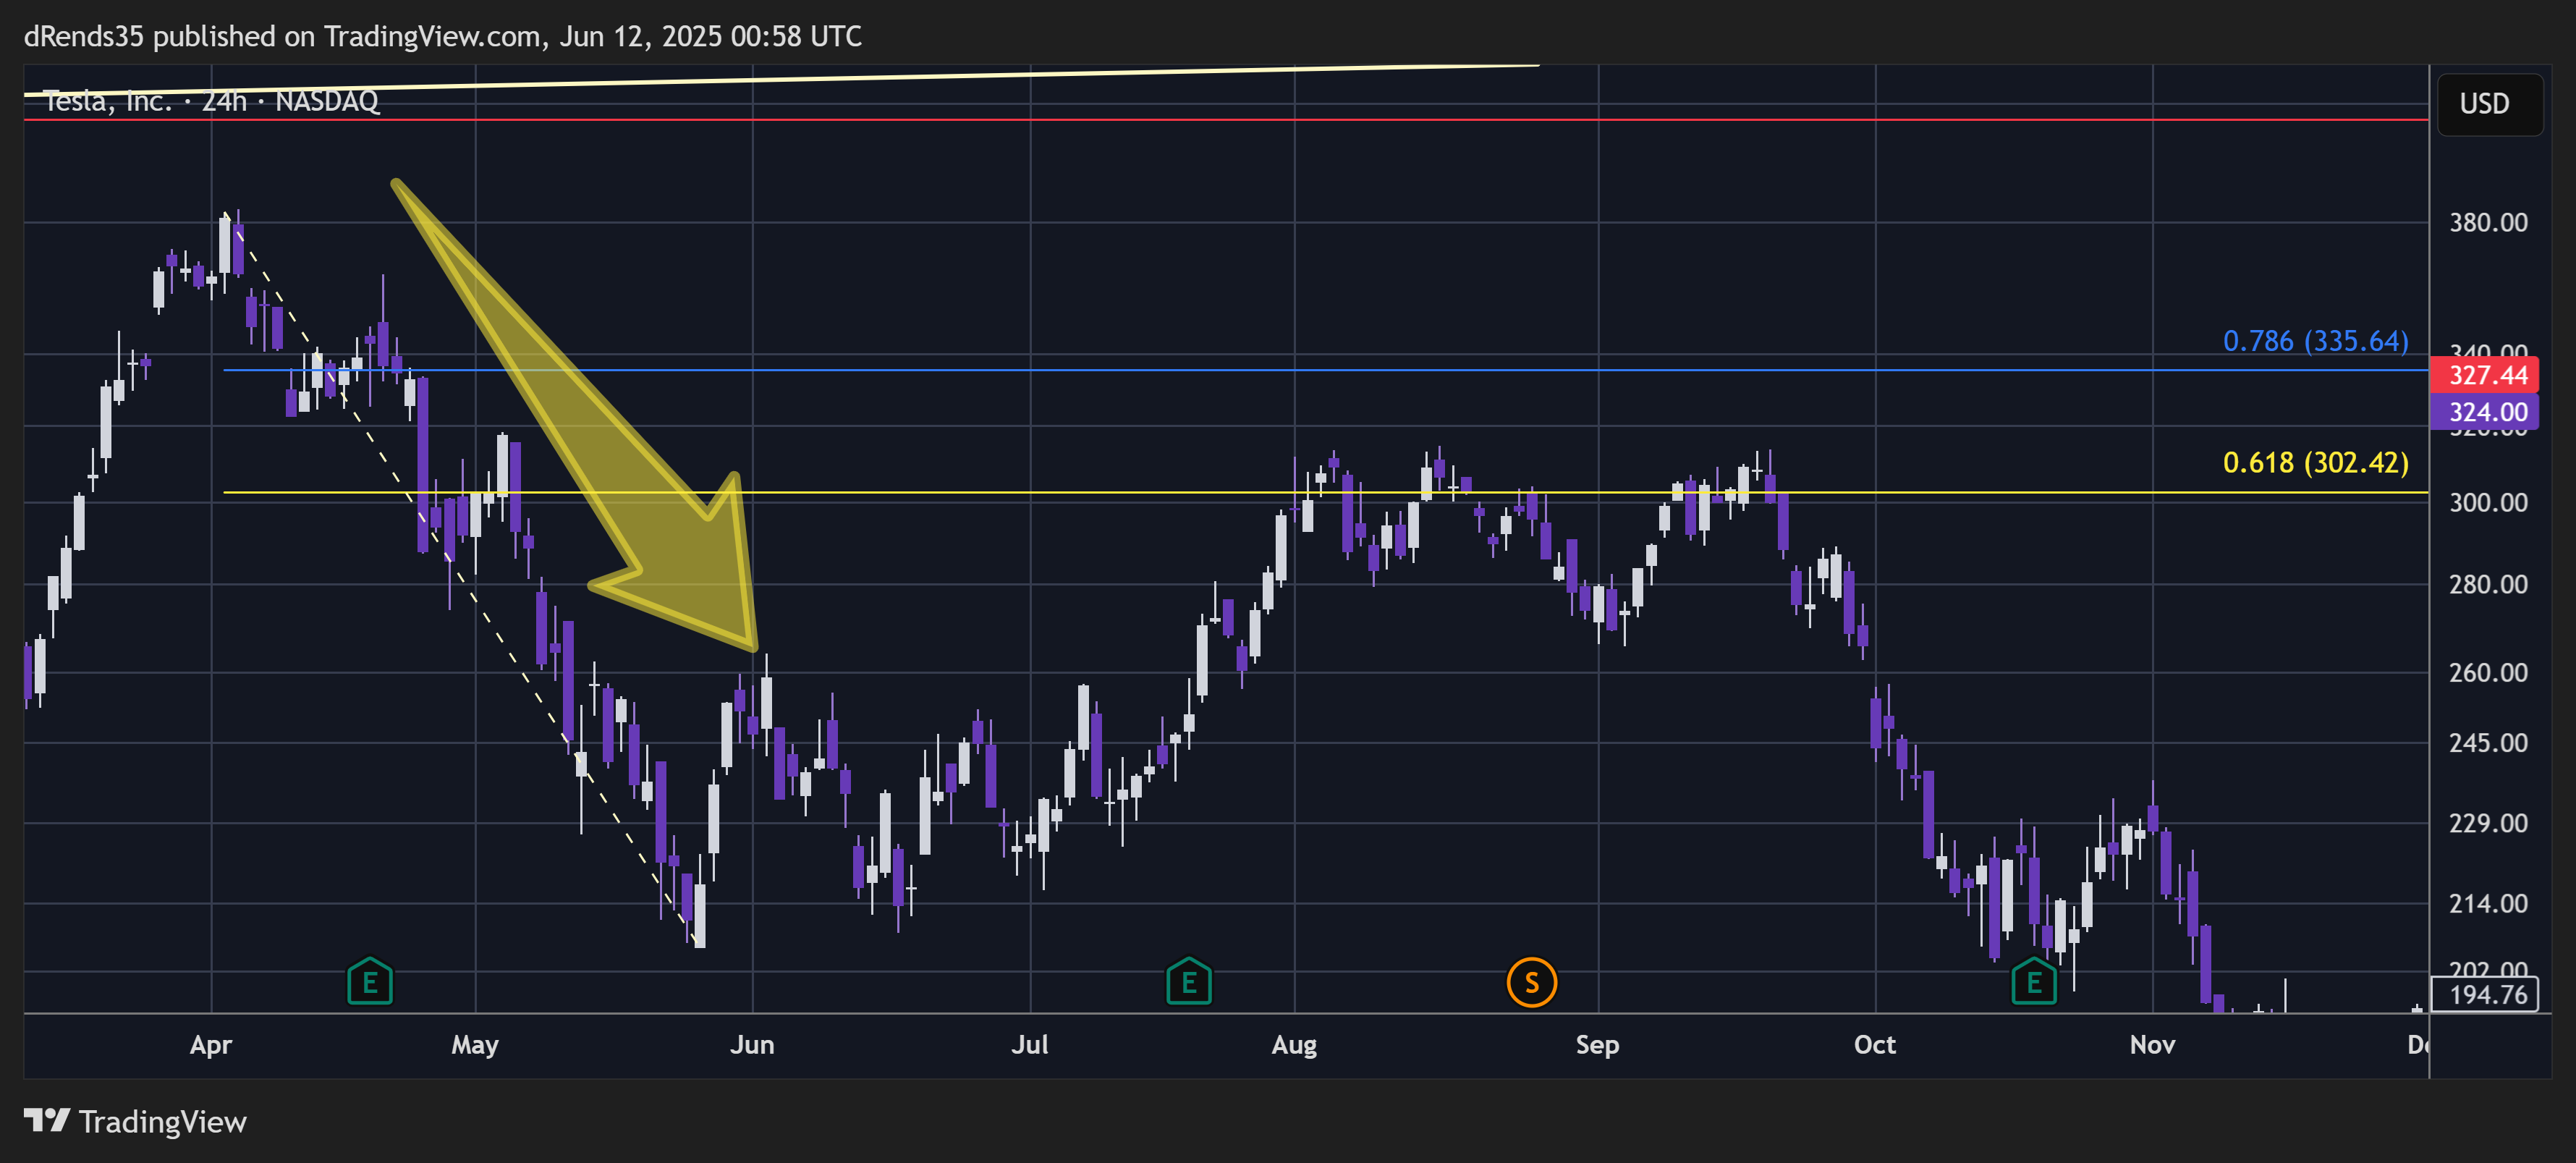Screen dimensions: 2576x1163
Task: Click the Nov label on time axis
Action: [2152, 1045]
